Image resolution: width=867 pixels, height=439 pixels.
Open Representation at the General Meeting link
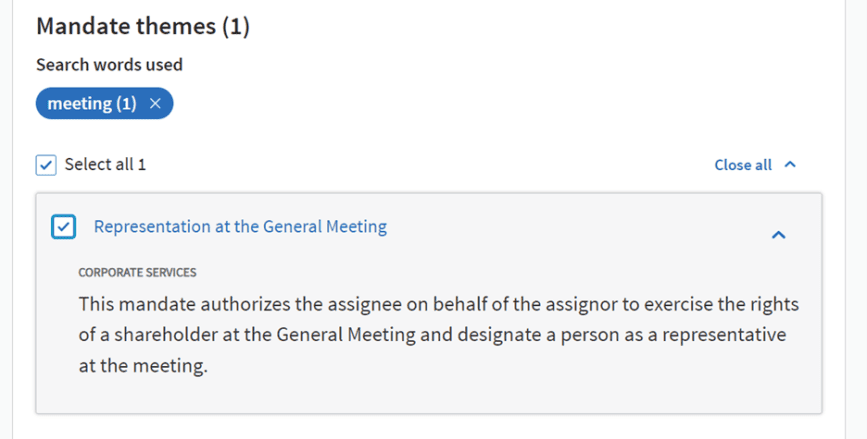(240, 227)
